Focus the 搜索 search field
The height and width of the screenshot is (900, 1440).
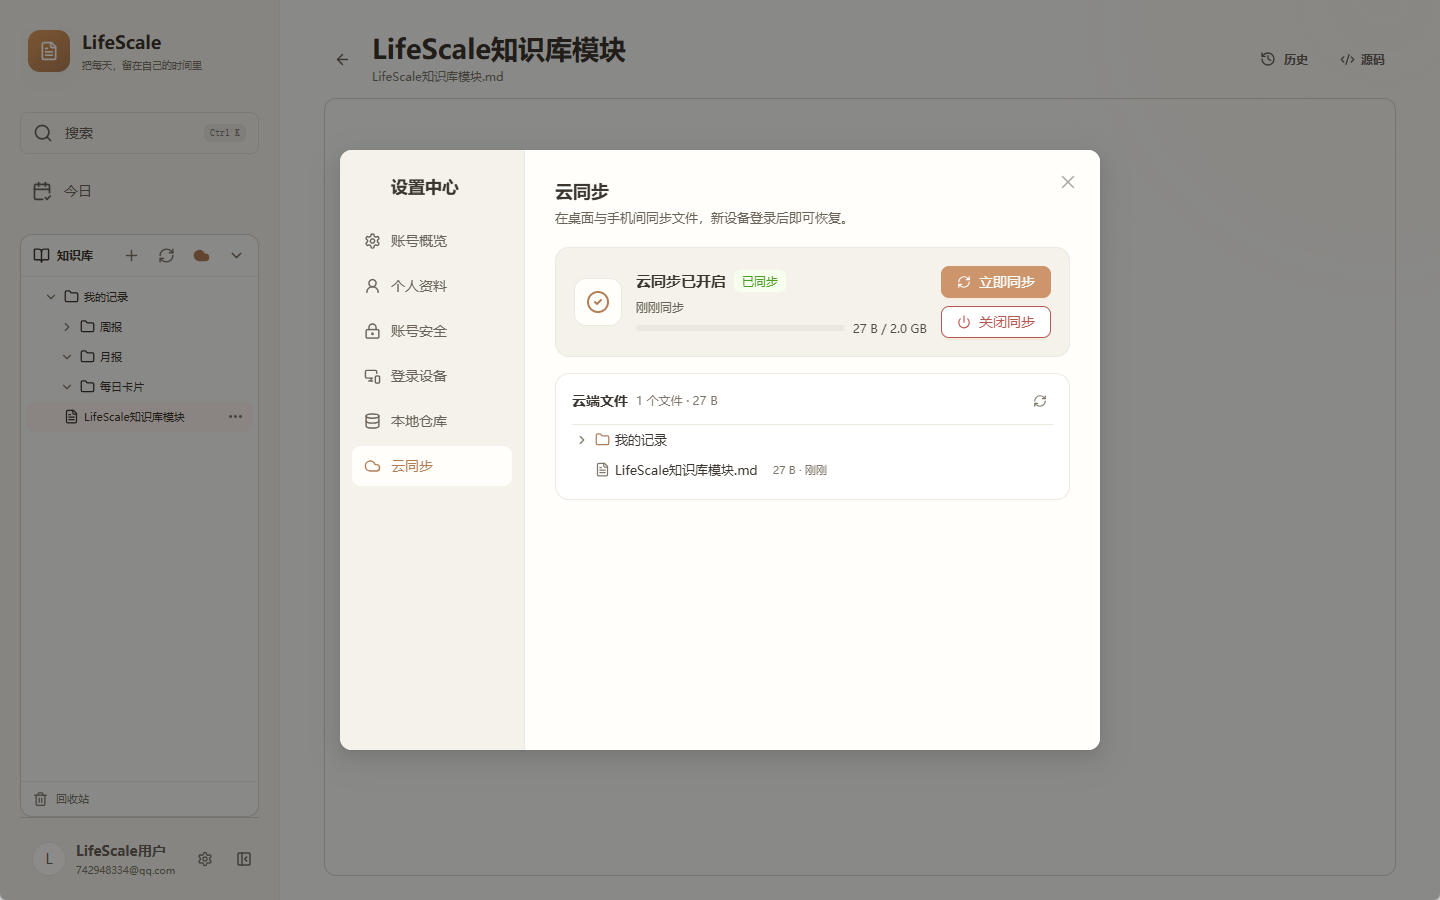[139, 133]
